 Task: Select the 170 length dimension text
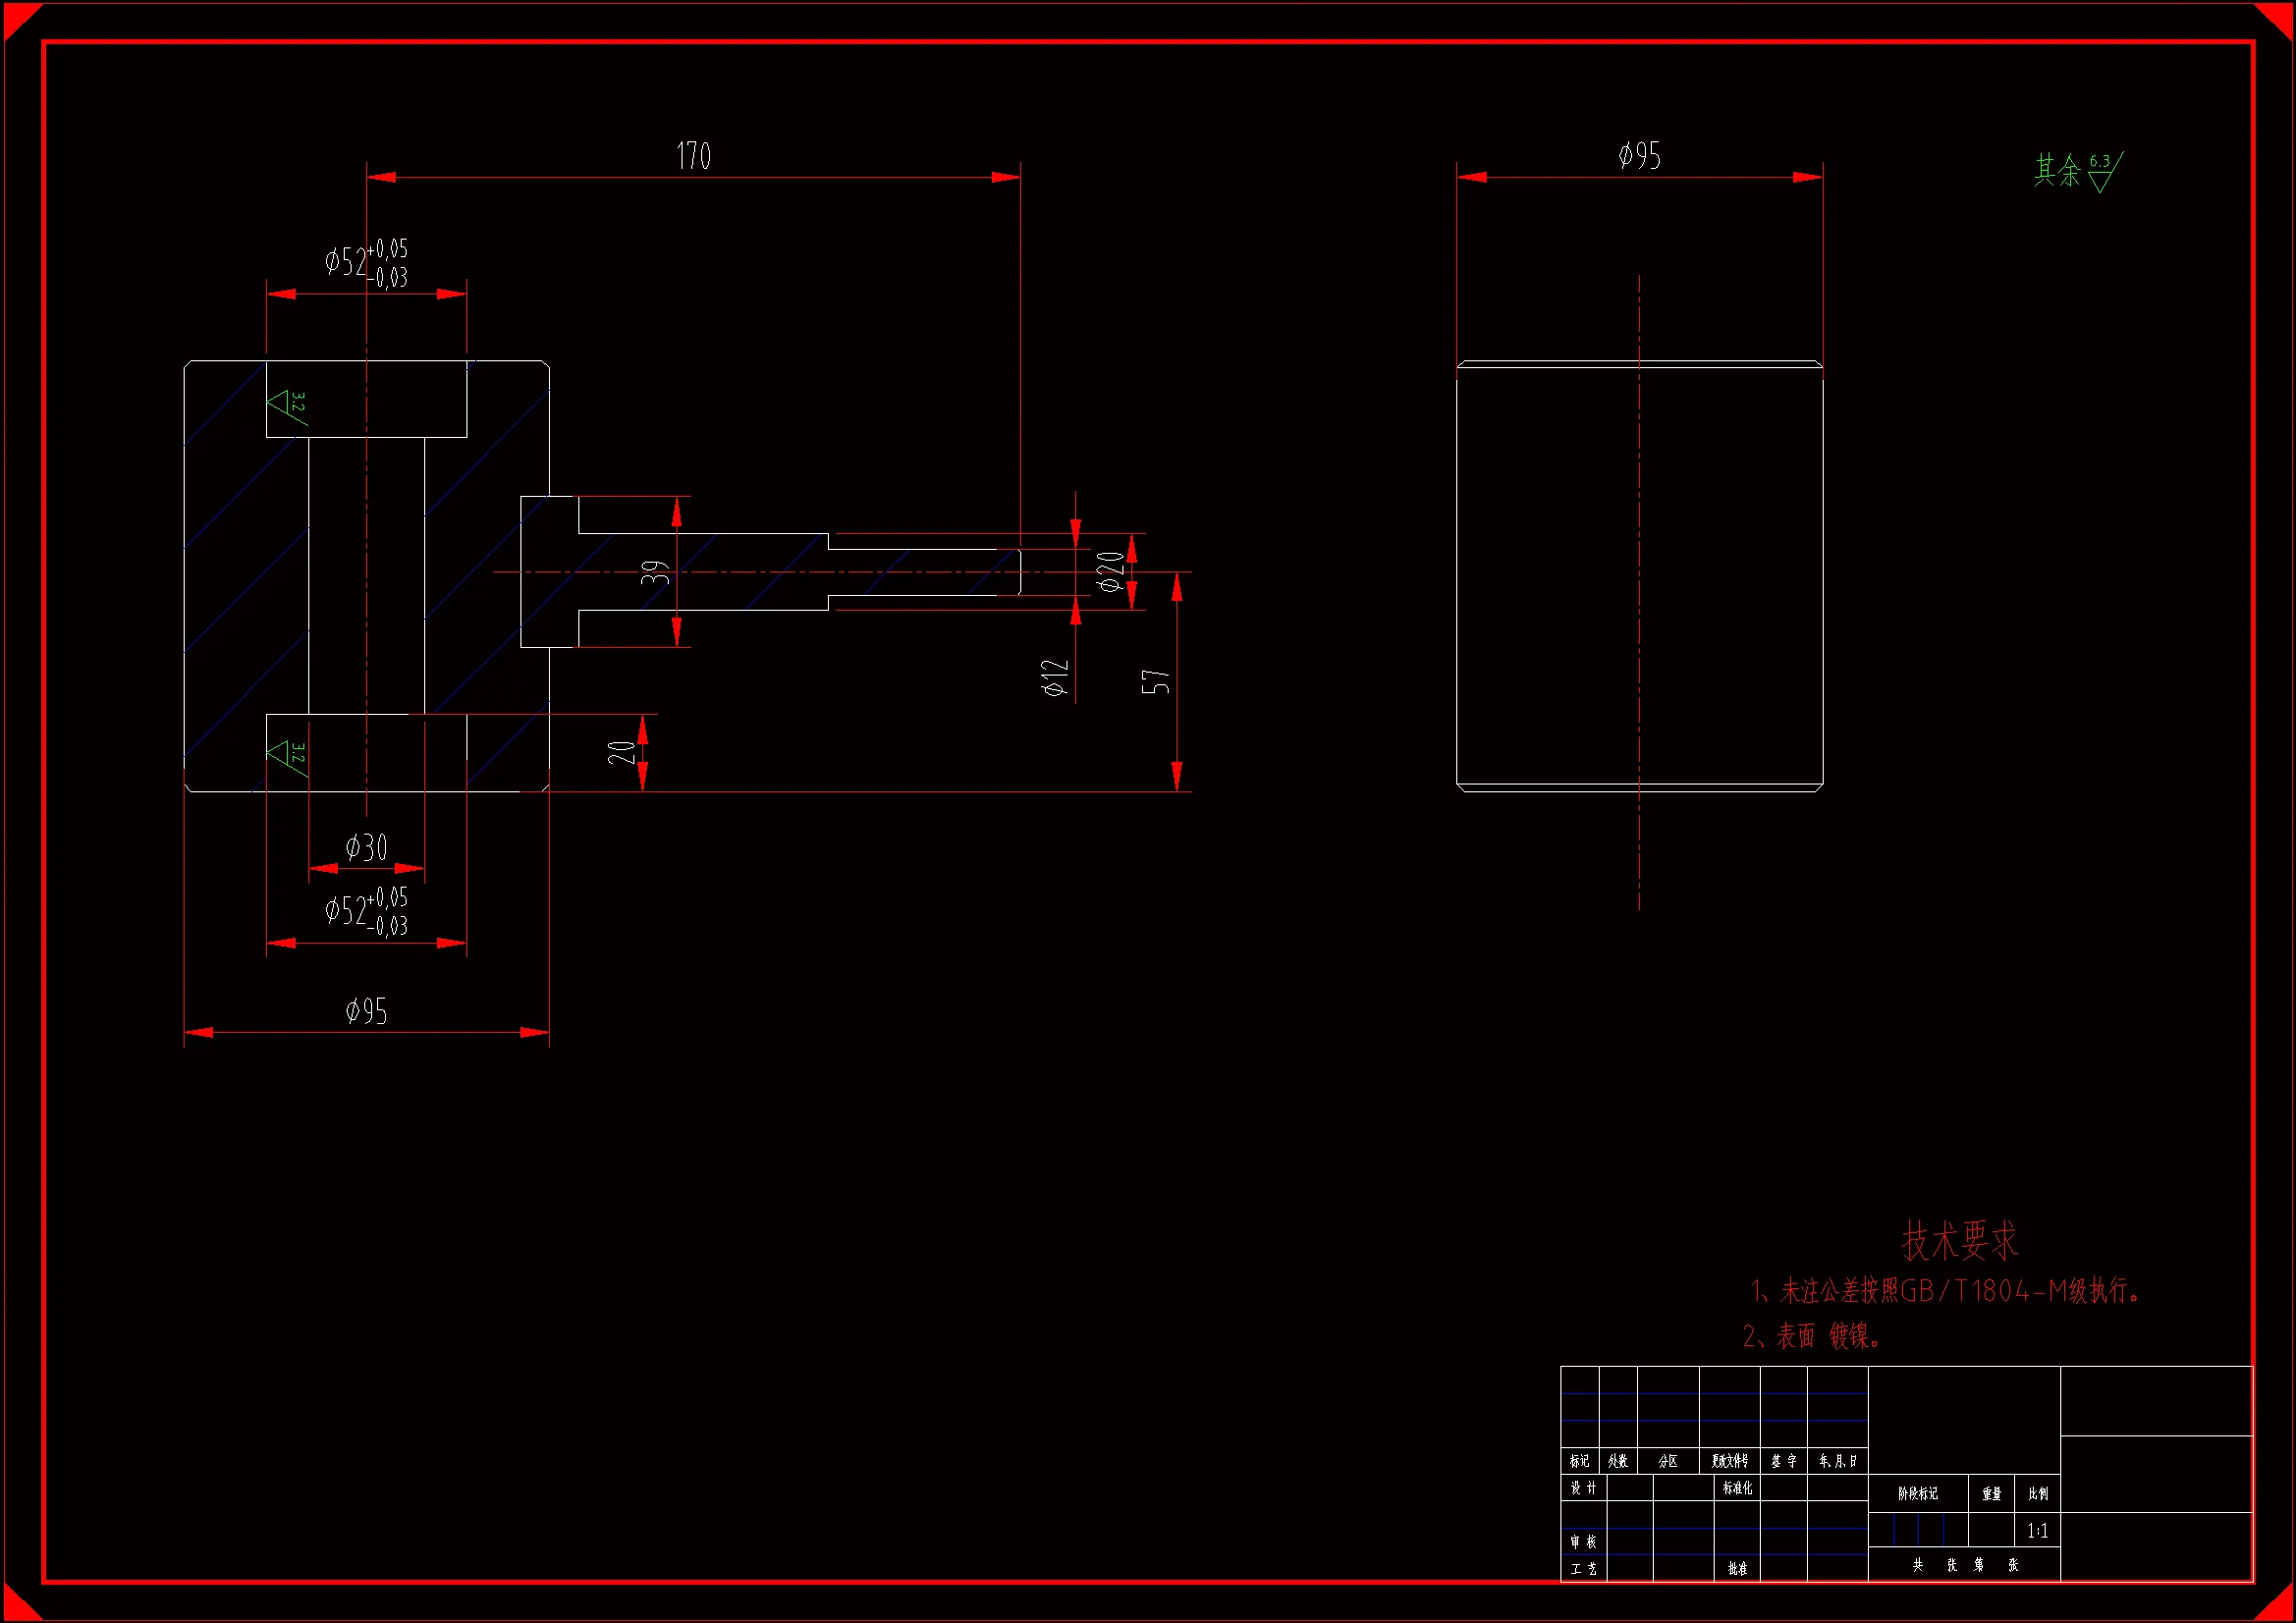click(693, 156)
